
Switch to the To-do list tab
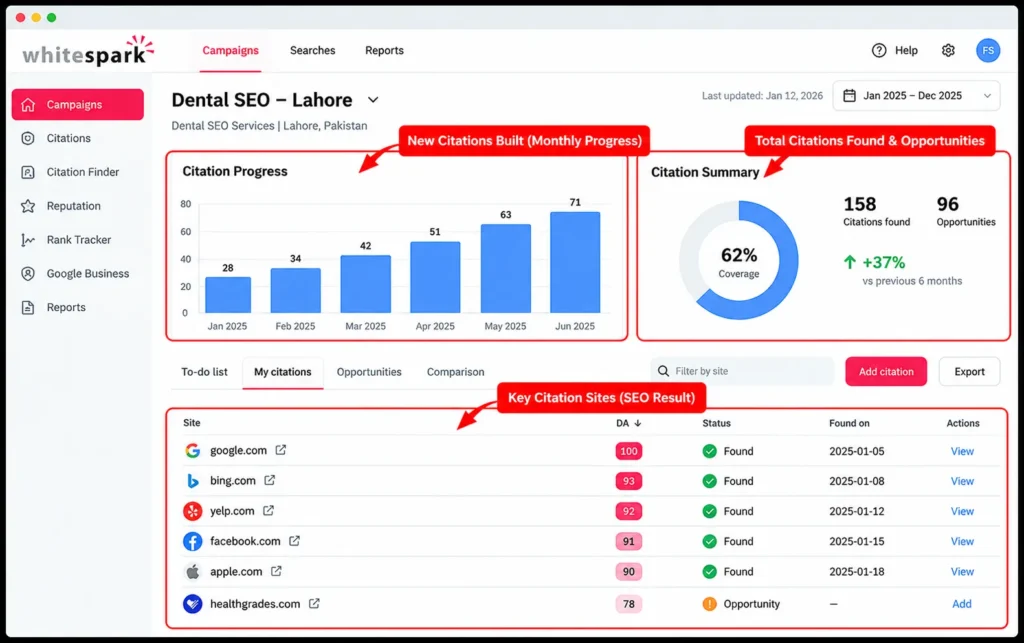tap(204, 372)
